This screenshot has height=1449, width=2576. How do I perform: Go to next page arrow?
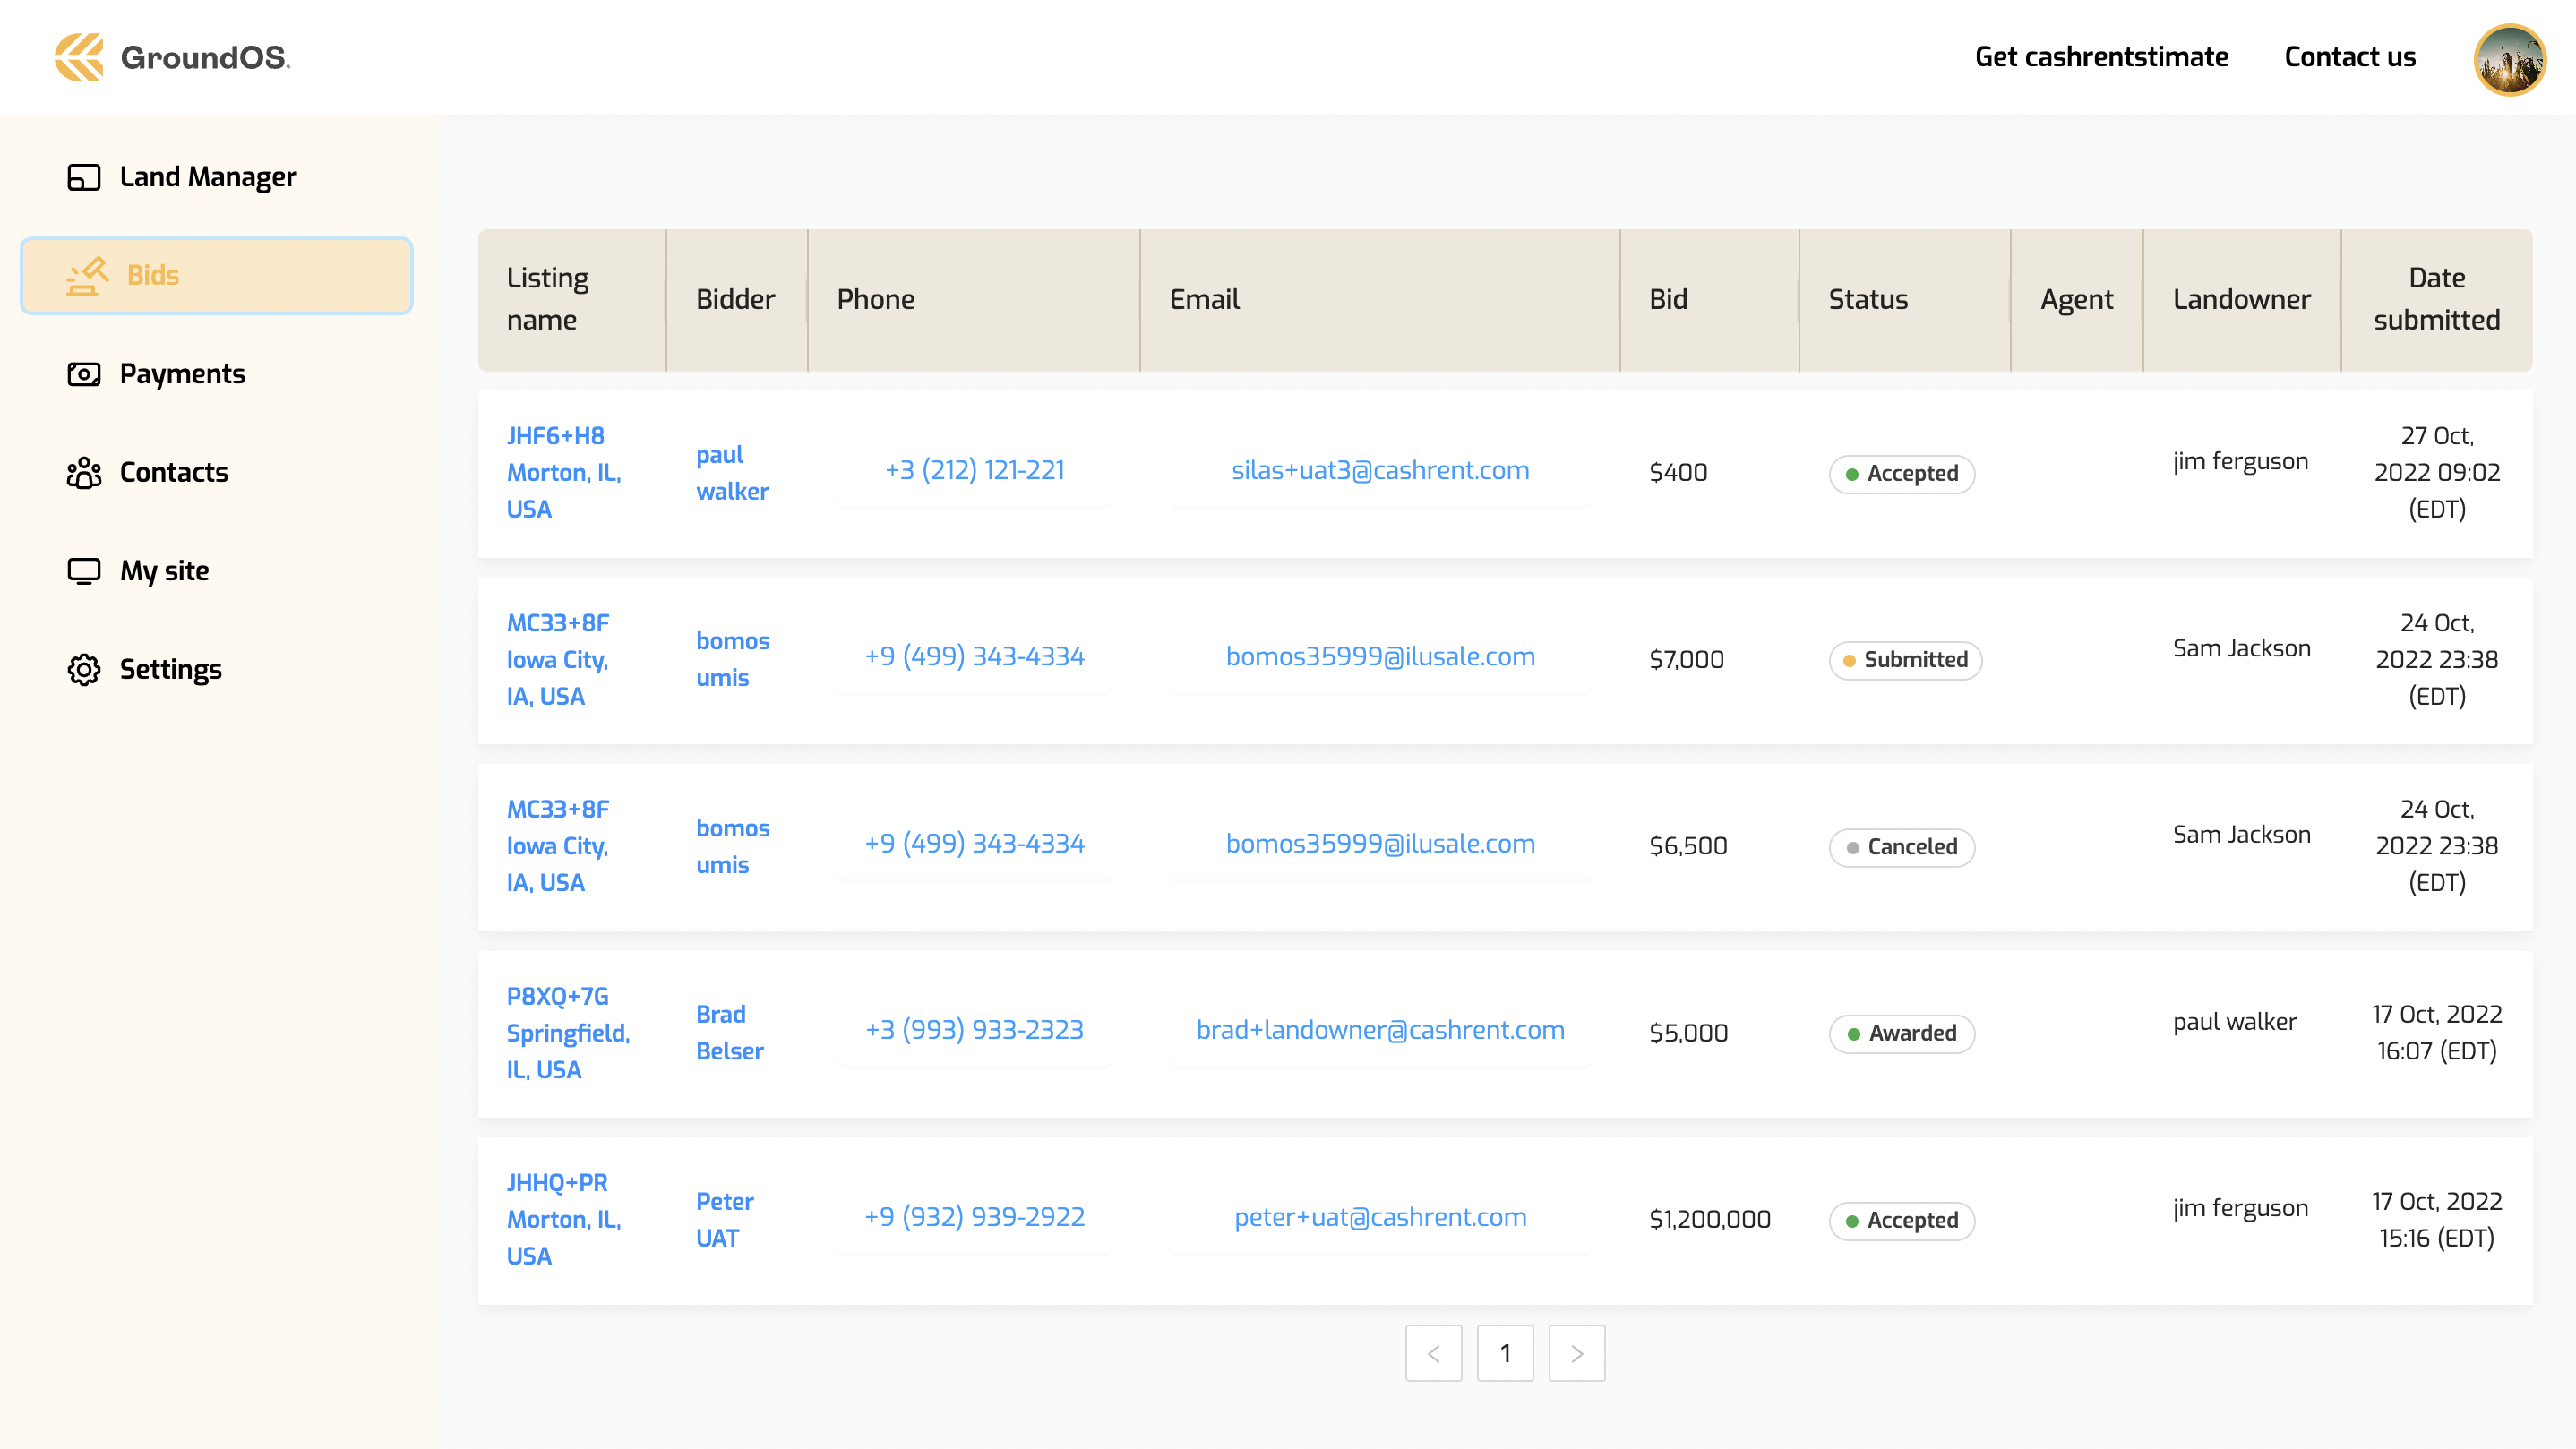(x=1576, y=1353)
